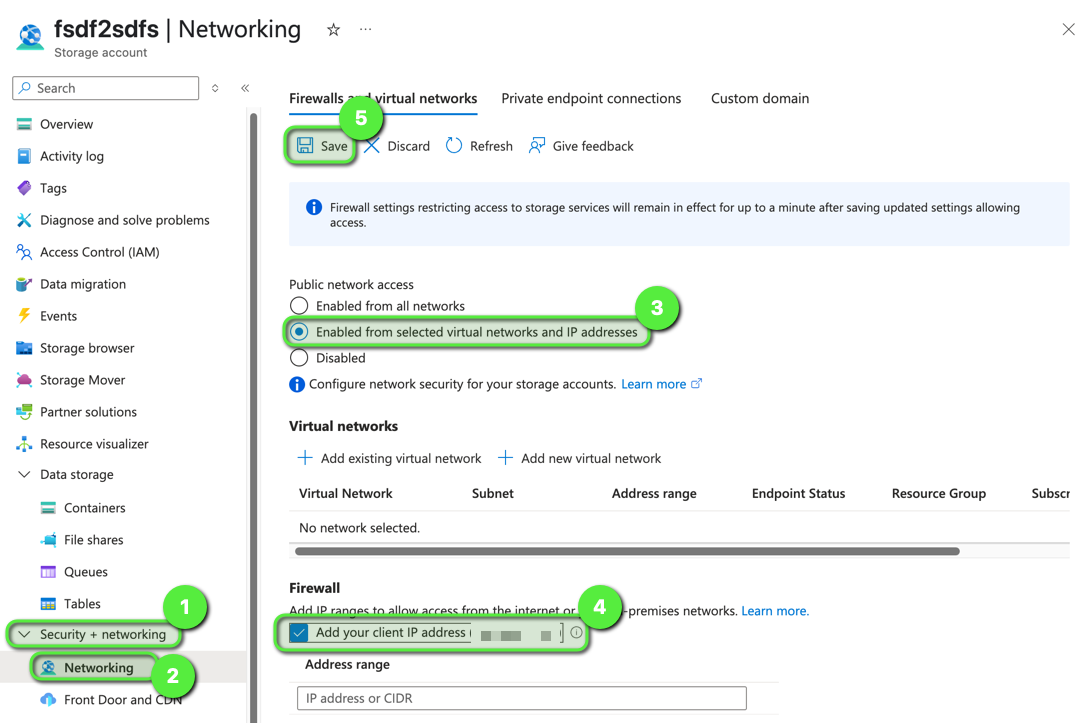This screenshot has width=1088, height=723.
Task: Click the Discard X icon
Action: tap(372, 146)
